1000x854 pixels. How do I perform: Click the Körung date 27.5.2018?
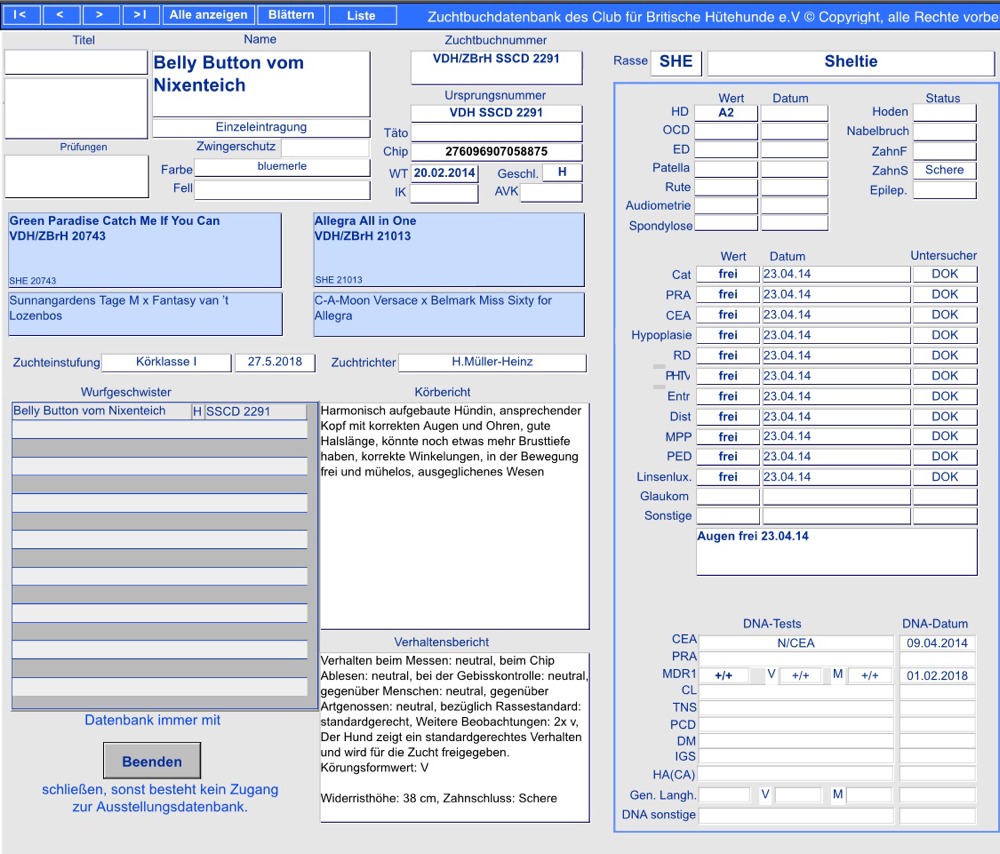click(x=275, y=362)
